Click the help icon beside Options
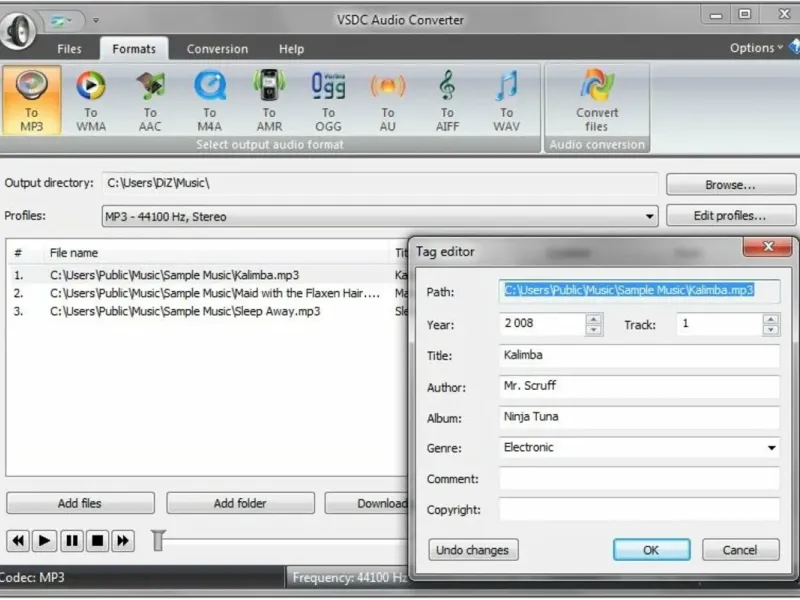This screenshot has width=800, height=600. pyautogui.click(x=794, y=47)
